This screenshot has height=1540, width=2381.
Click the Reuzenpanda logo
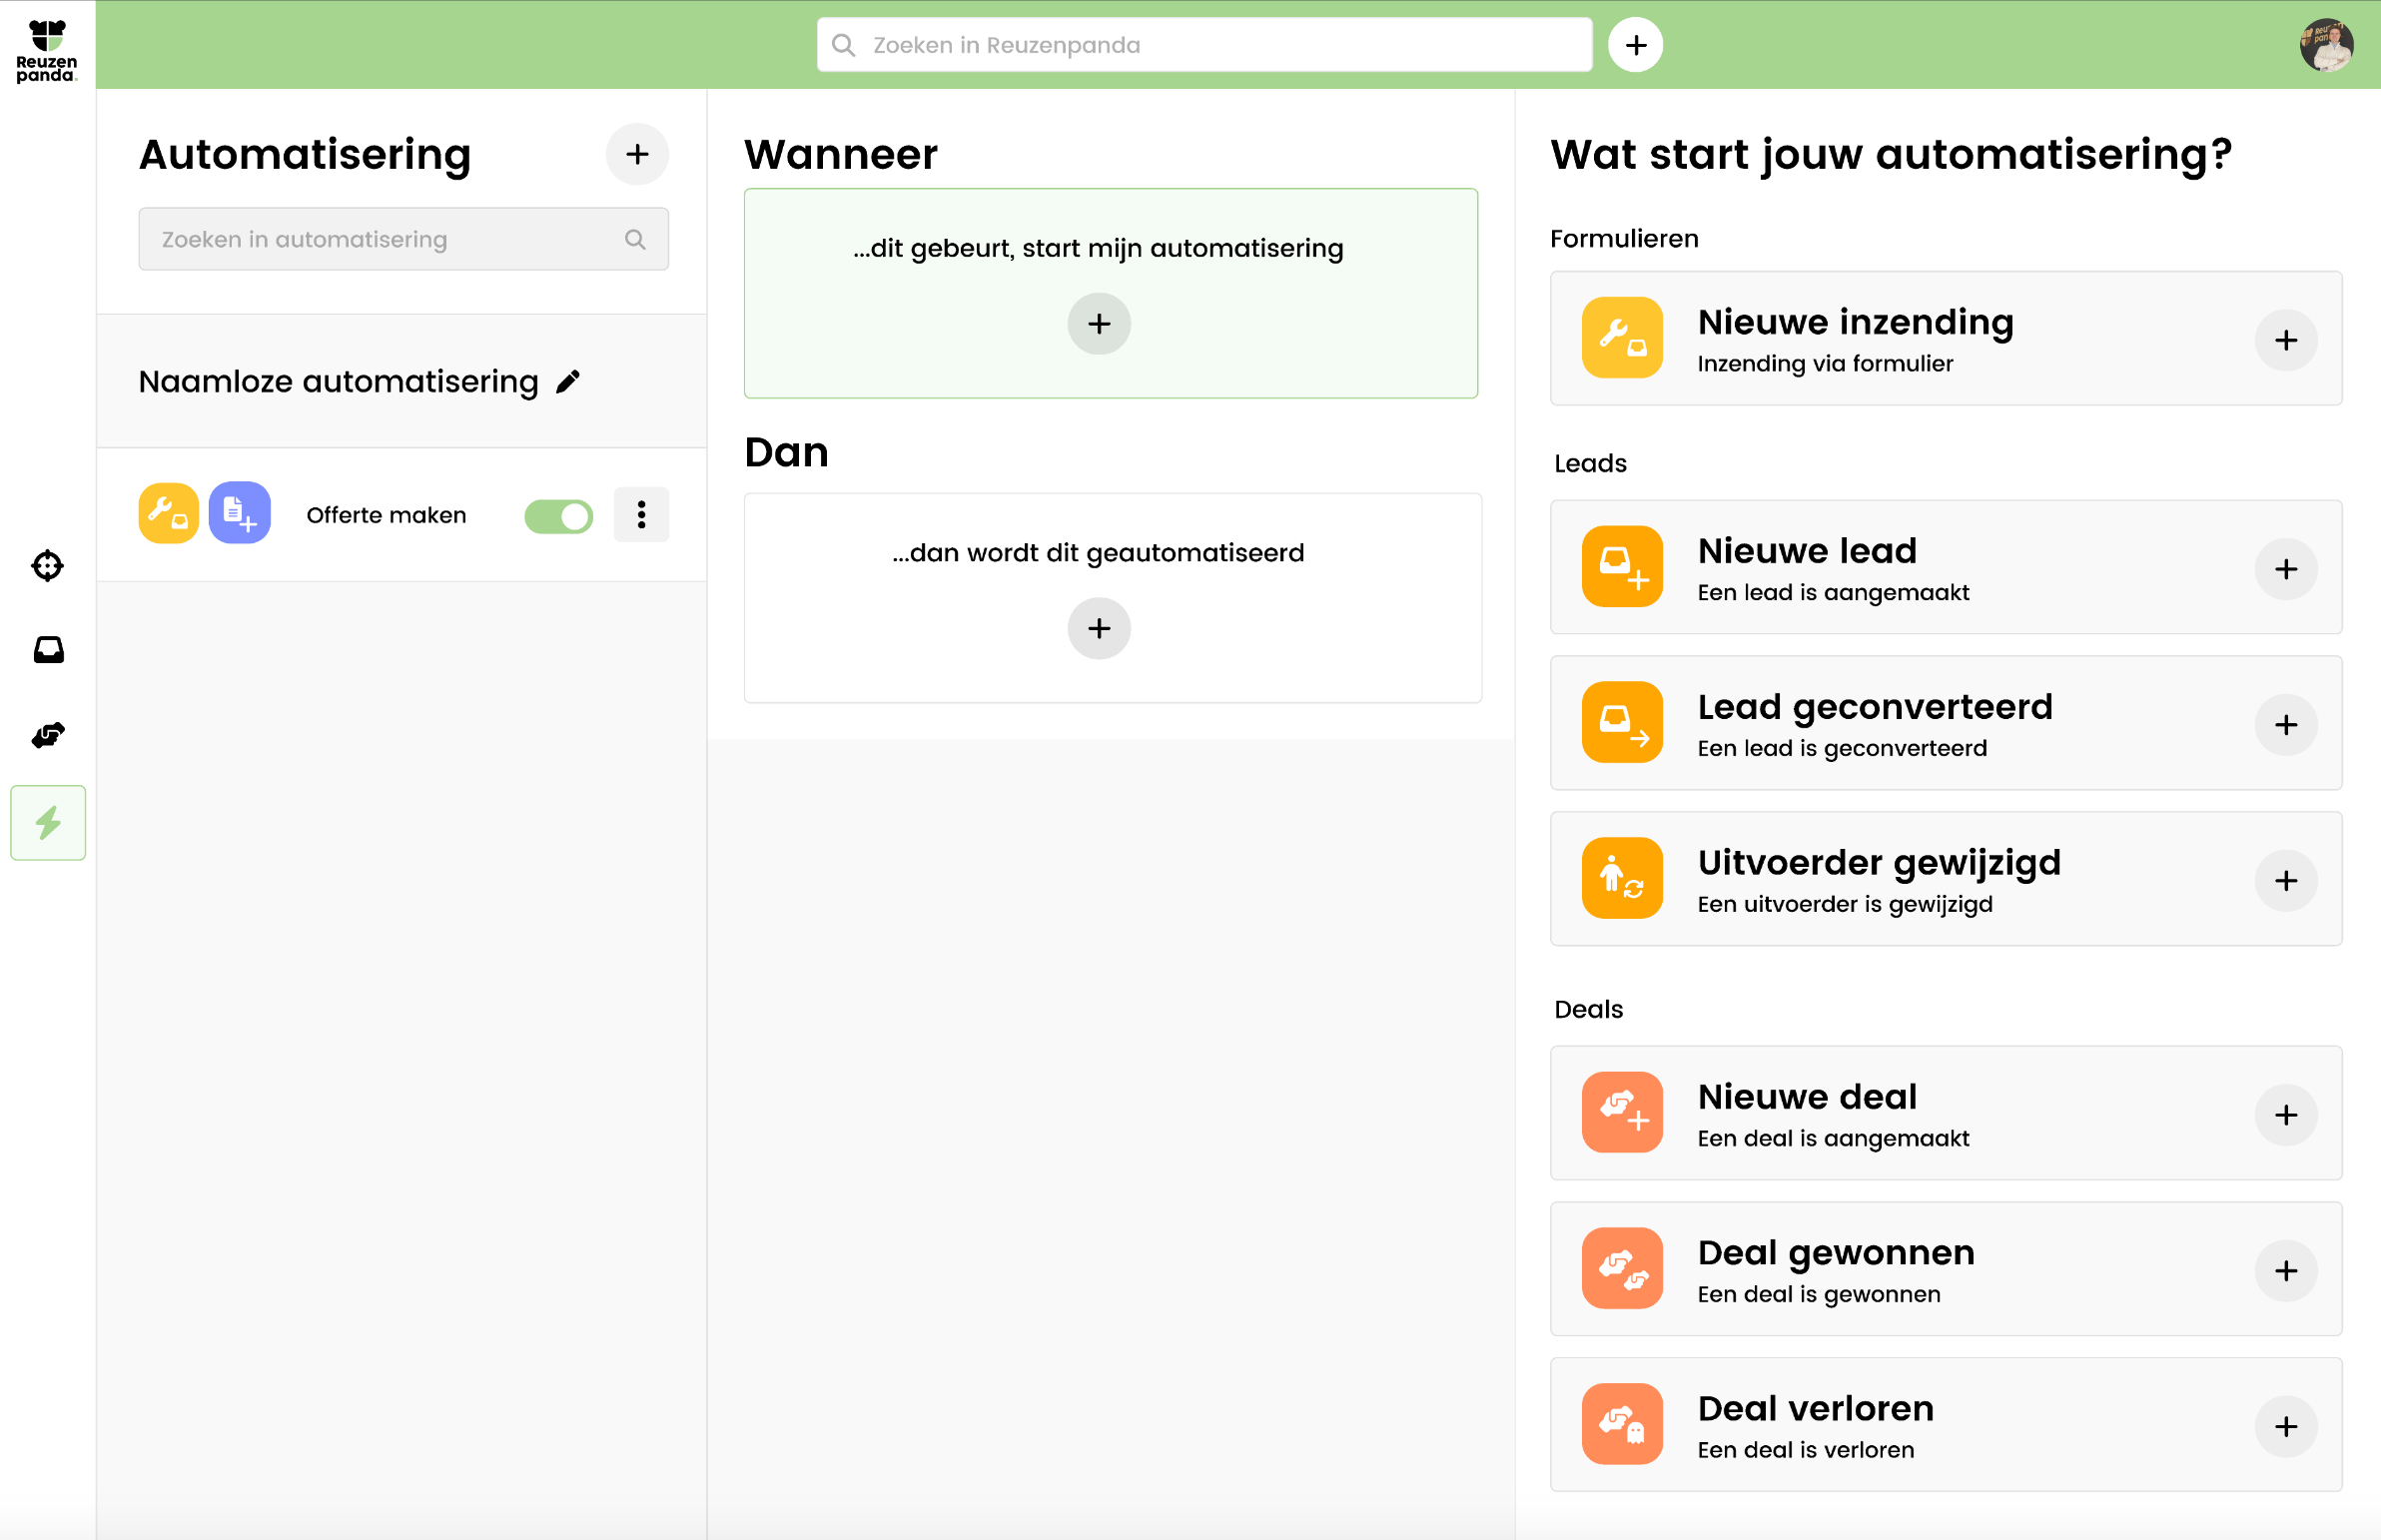tap(46, 49)
